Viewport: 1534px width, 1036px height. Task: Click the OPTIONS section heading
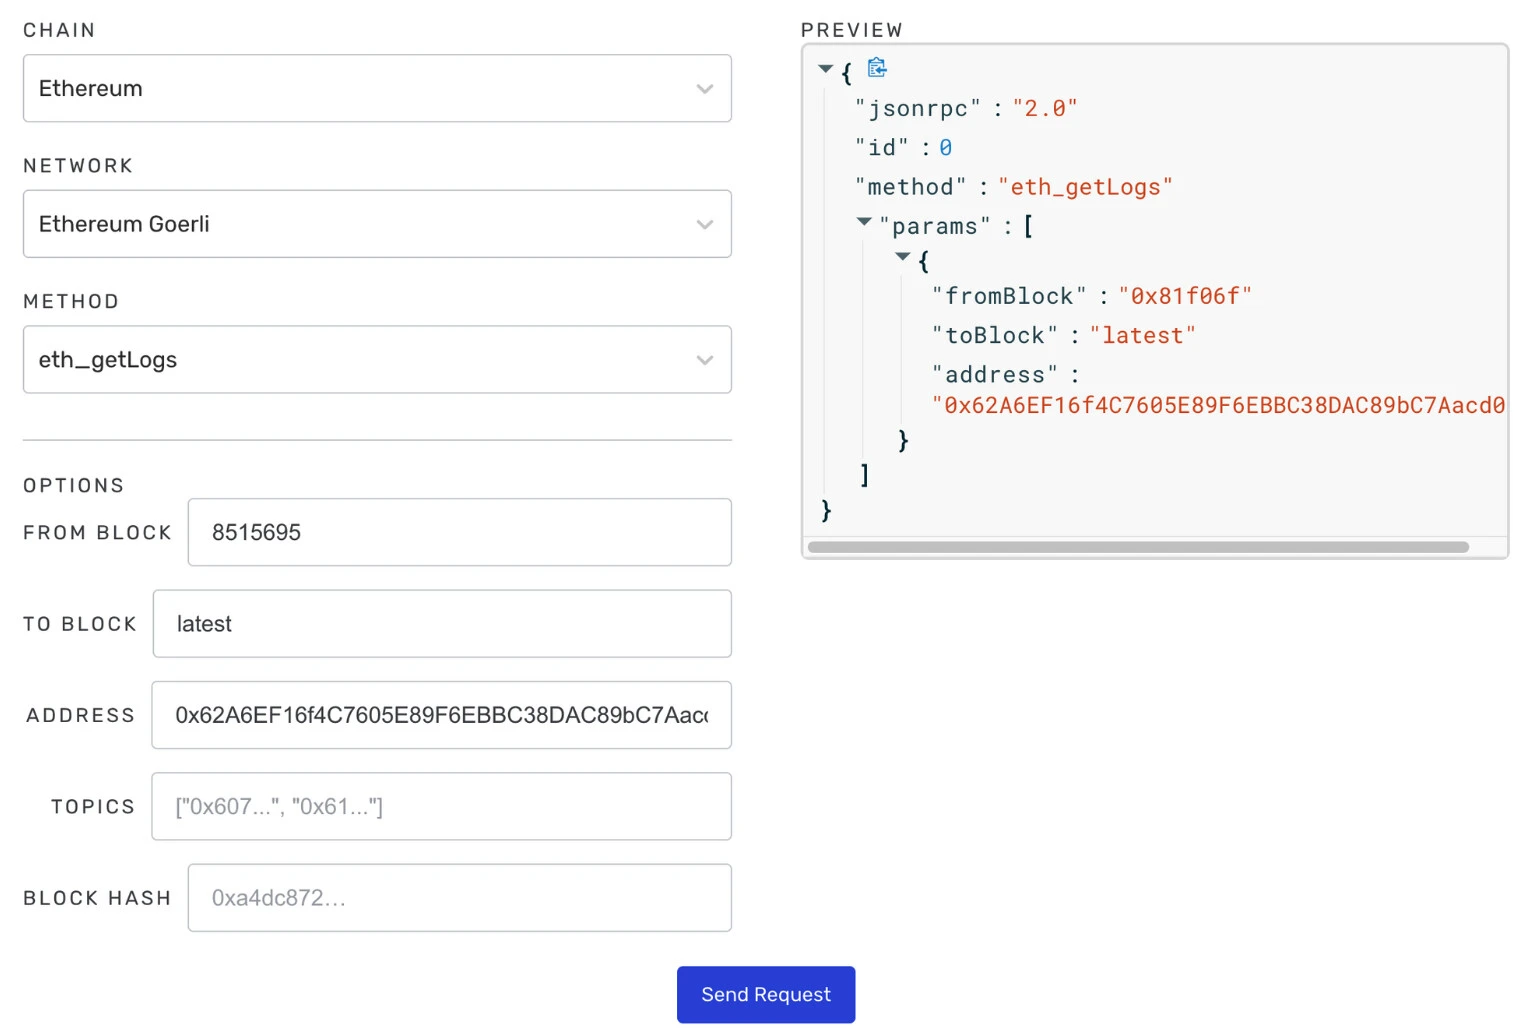(74, 485)
